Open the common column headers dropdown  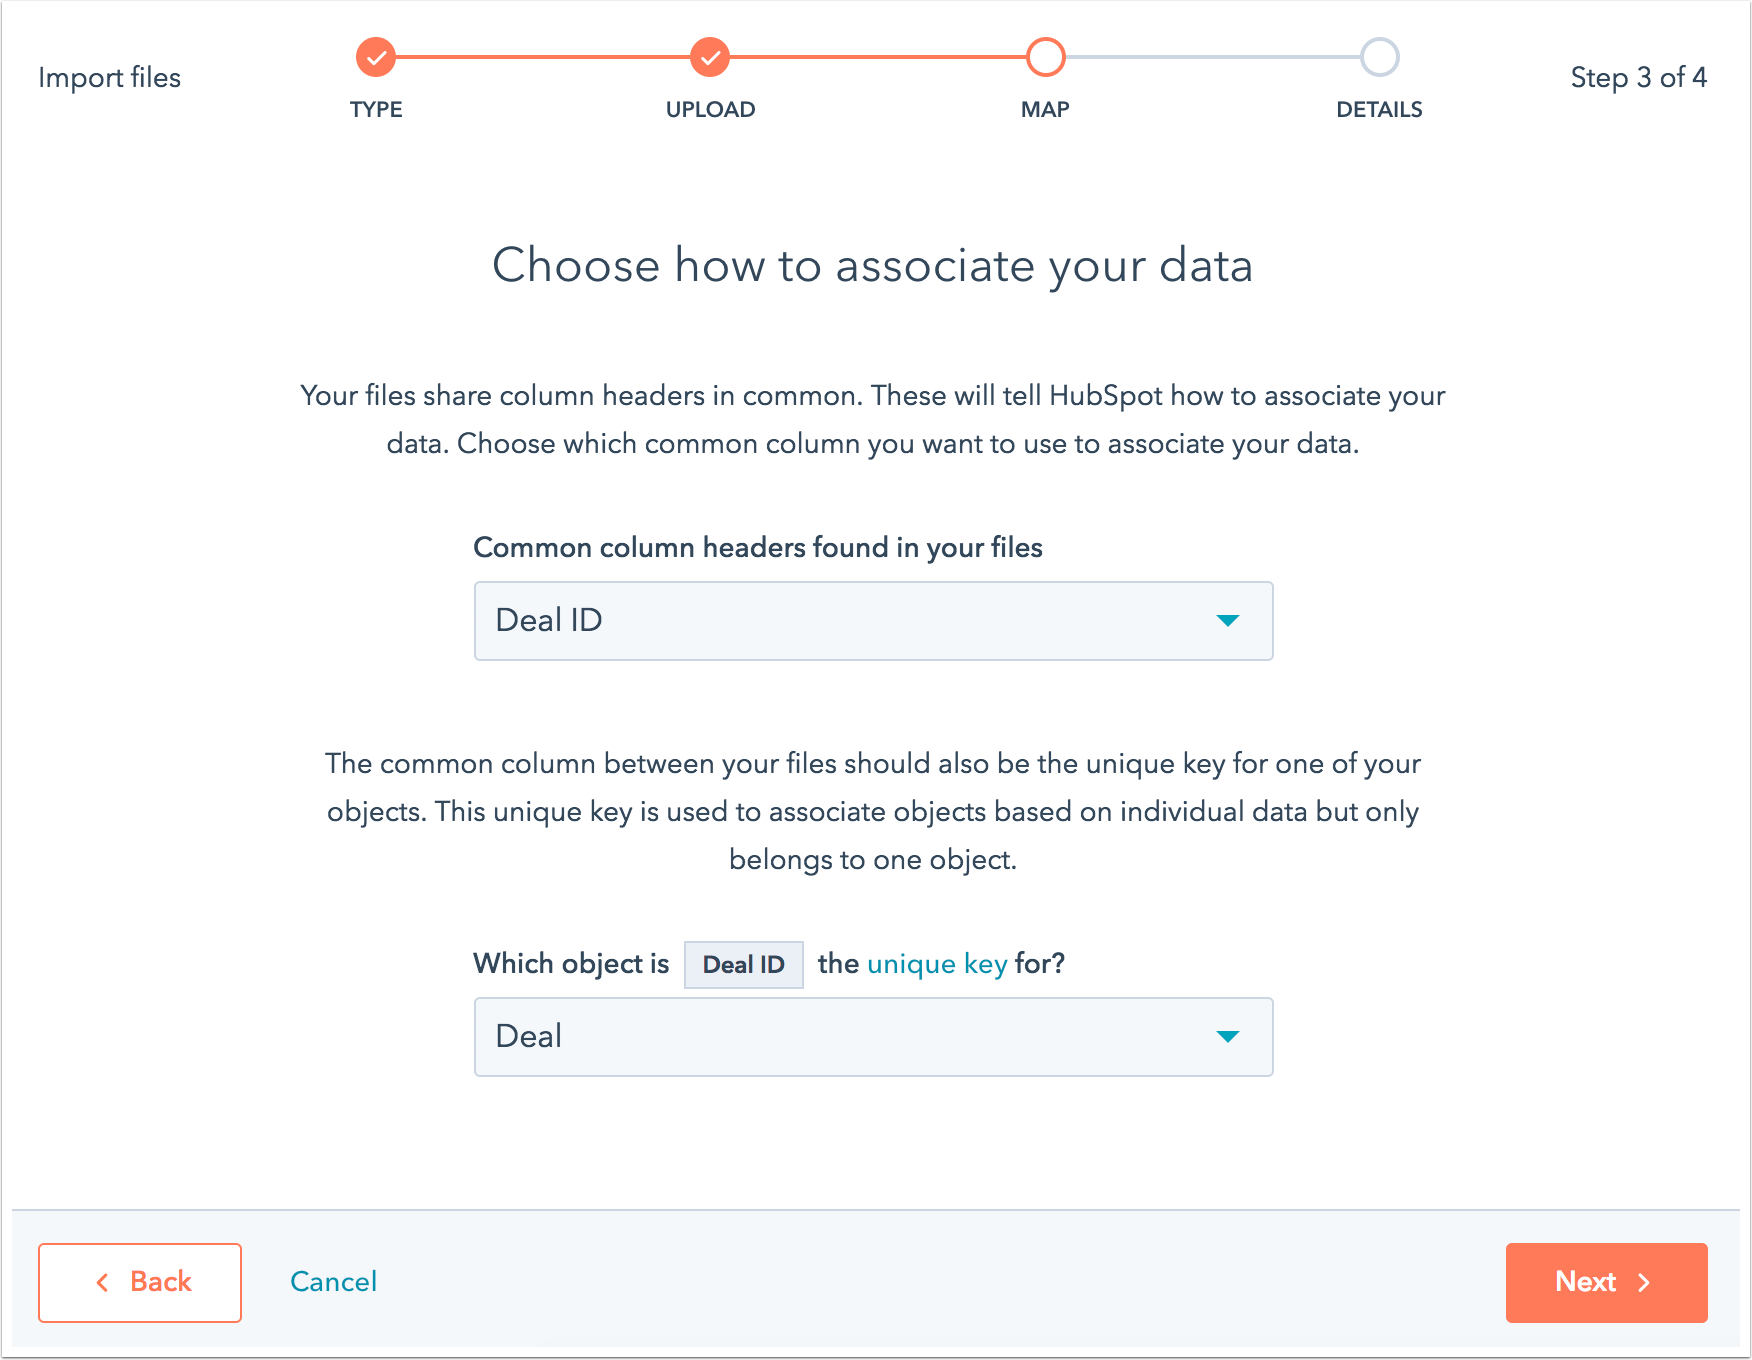(x=873, y=621)
